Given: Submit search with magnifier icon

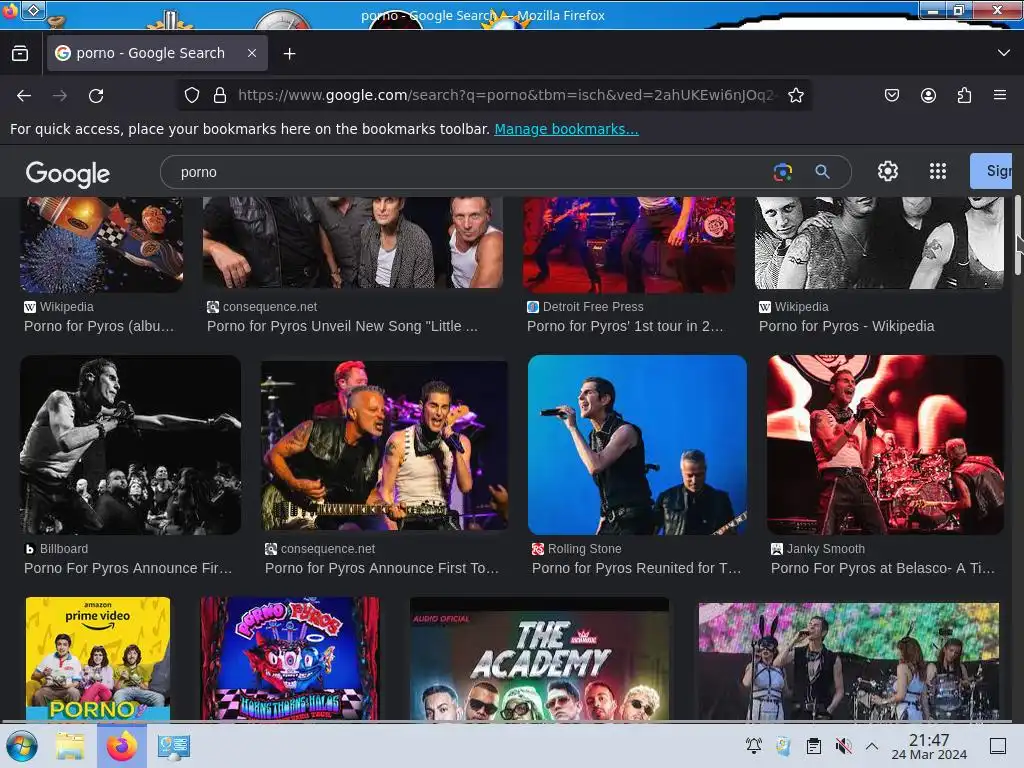Looking at the screenshot, I should 822,172.
